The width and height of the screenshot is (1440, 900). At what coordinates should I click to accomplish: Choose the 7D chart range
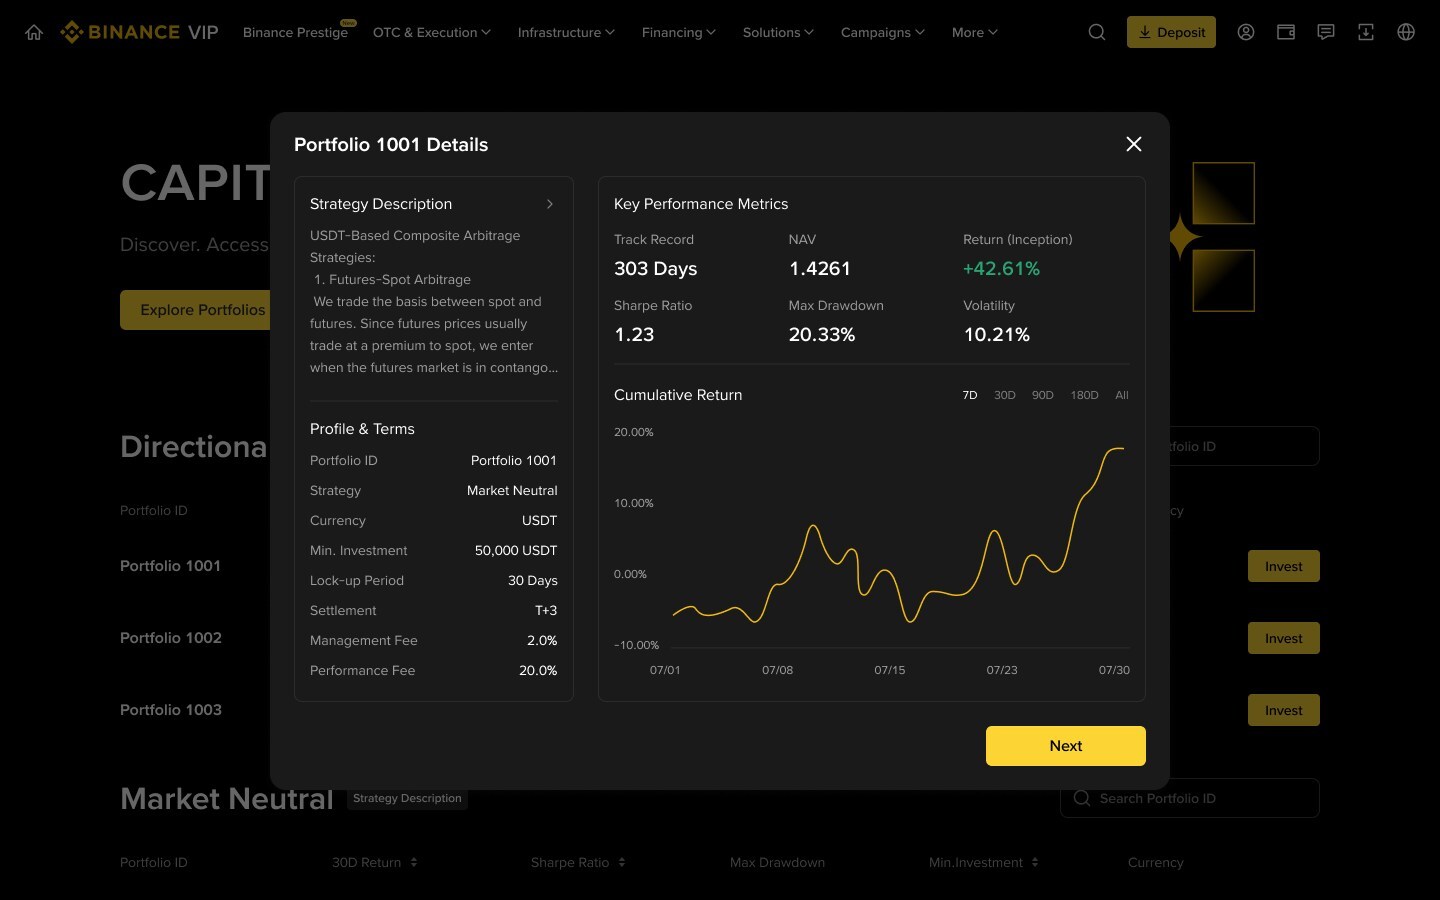pyautogui.click(x=969, y=395)
